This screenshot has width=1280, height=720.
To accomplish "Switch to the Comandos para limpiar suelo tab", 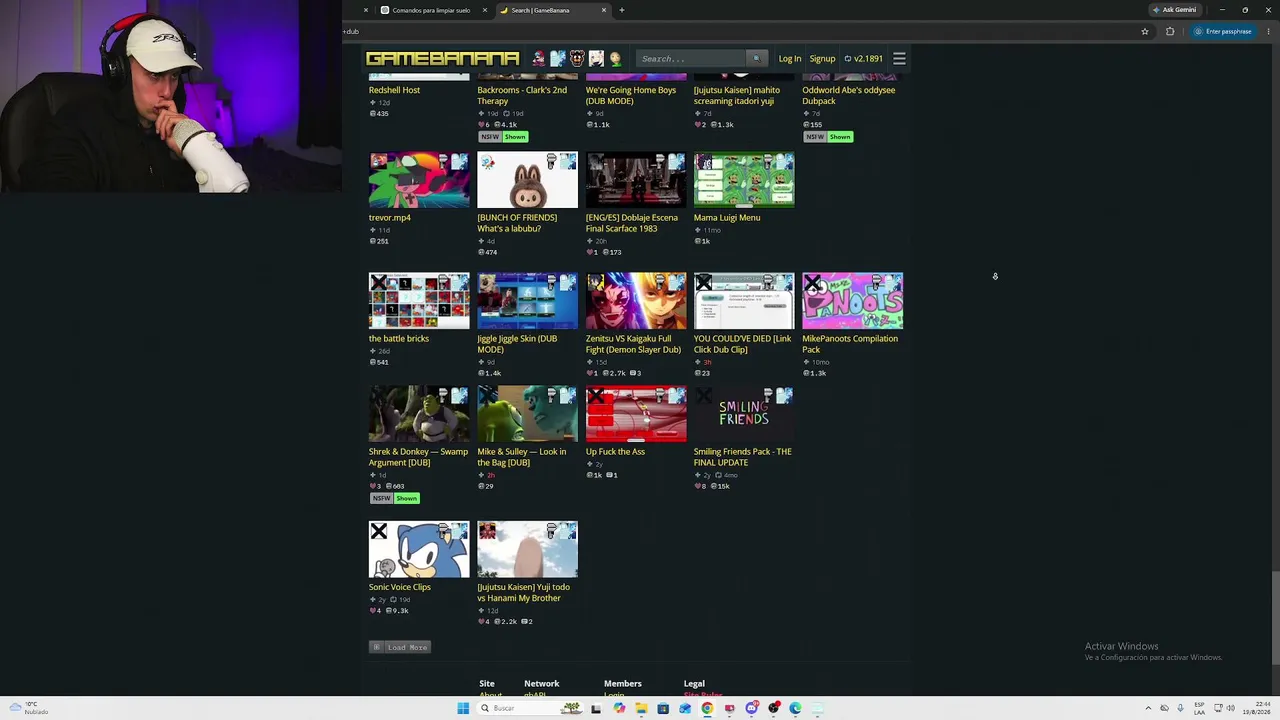I will (x=431, y=10).
